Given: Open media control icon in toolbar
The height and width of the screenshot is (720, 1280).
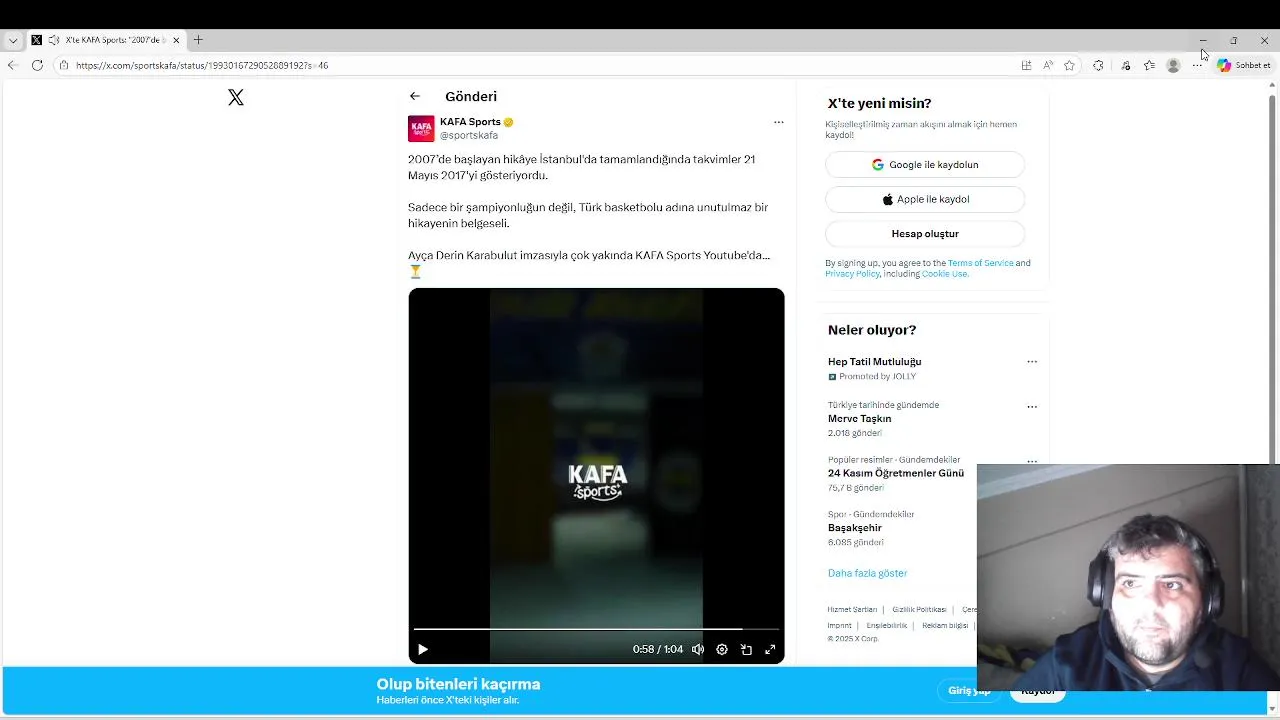Looking at the screenshot, I should [1125, 65].
